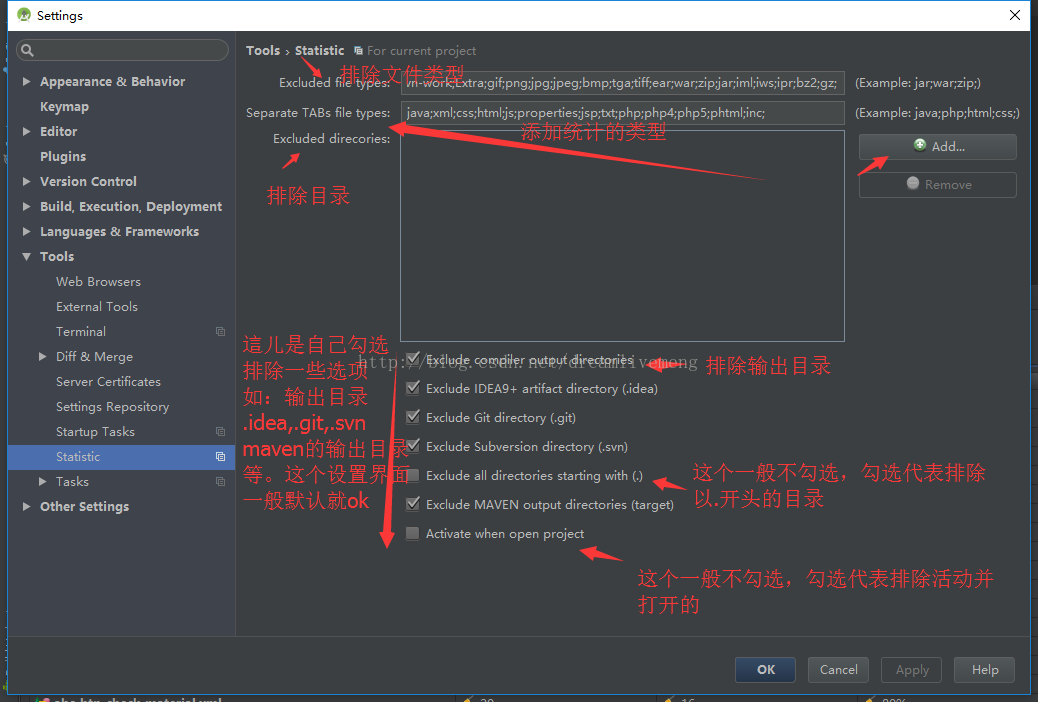Click the project-level icon beside Terminal
This screenshot has width=1038, height=702.
(x=220, y=331)
